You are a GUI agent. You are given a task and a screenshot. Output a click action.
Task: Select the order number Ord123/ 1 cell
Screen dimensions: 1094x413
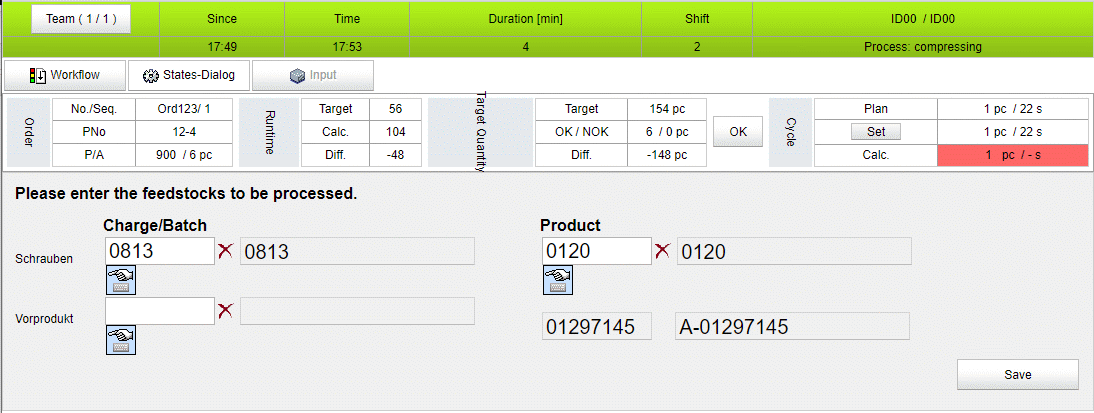pos(183,109)
